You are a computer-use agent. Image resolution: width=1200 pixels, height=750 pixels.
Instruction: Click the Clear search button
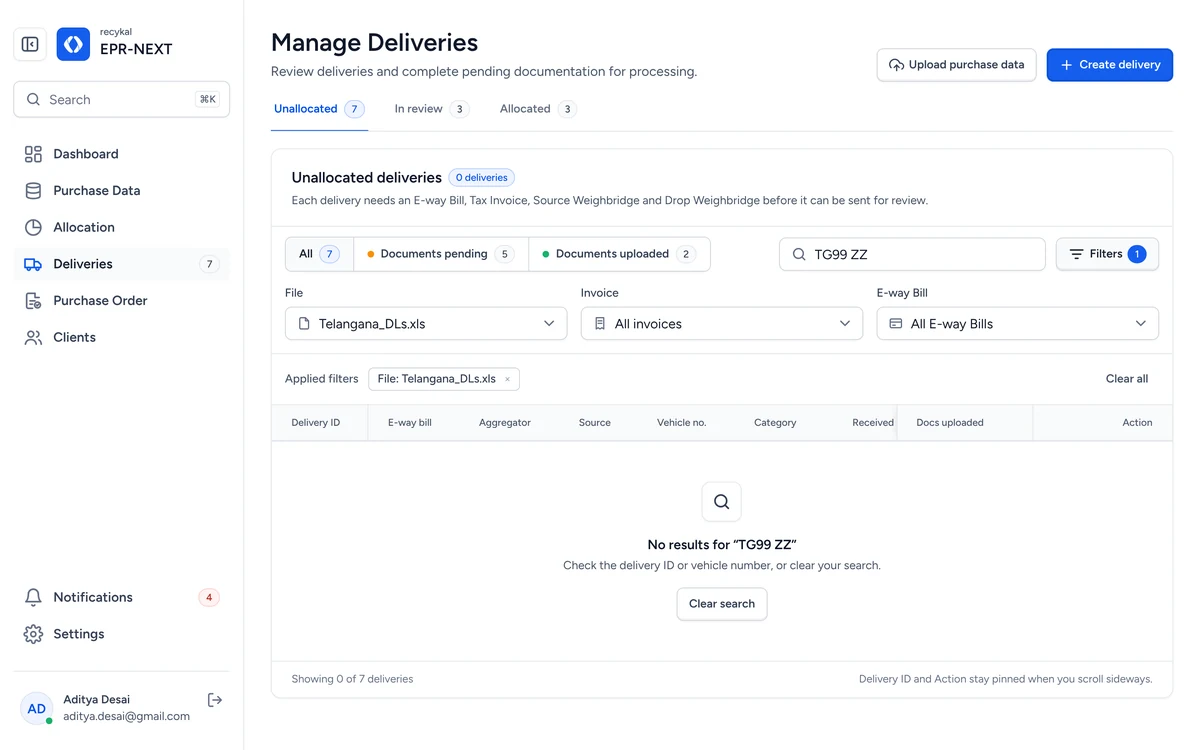click(722, 604)
